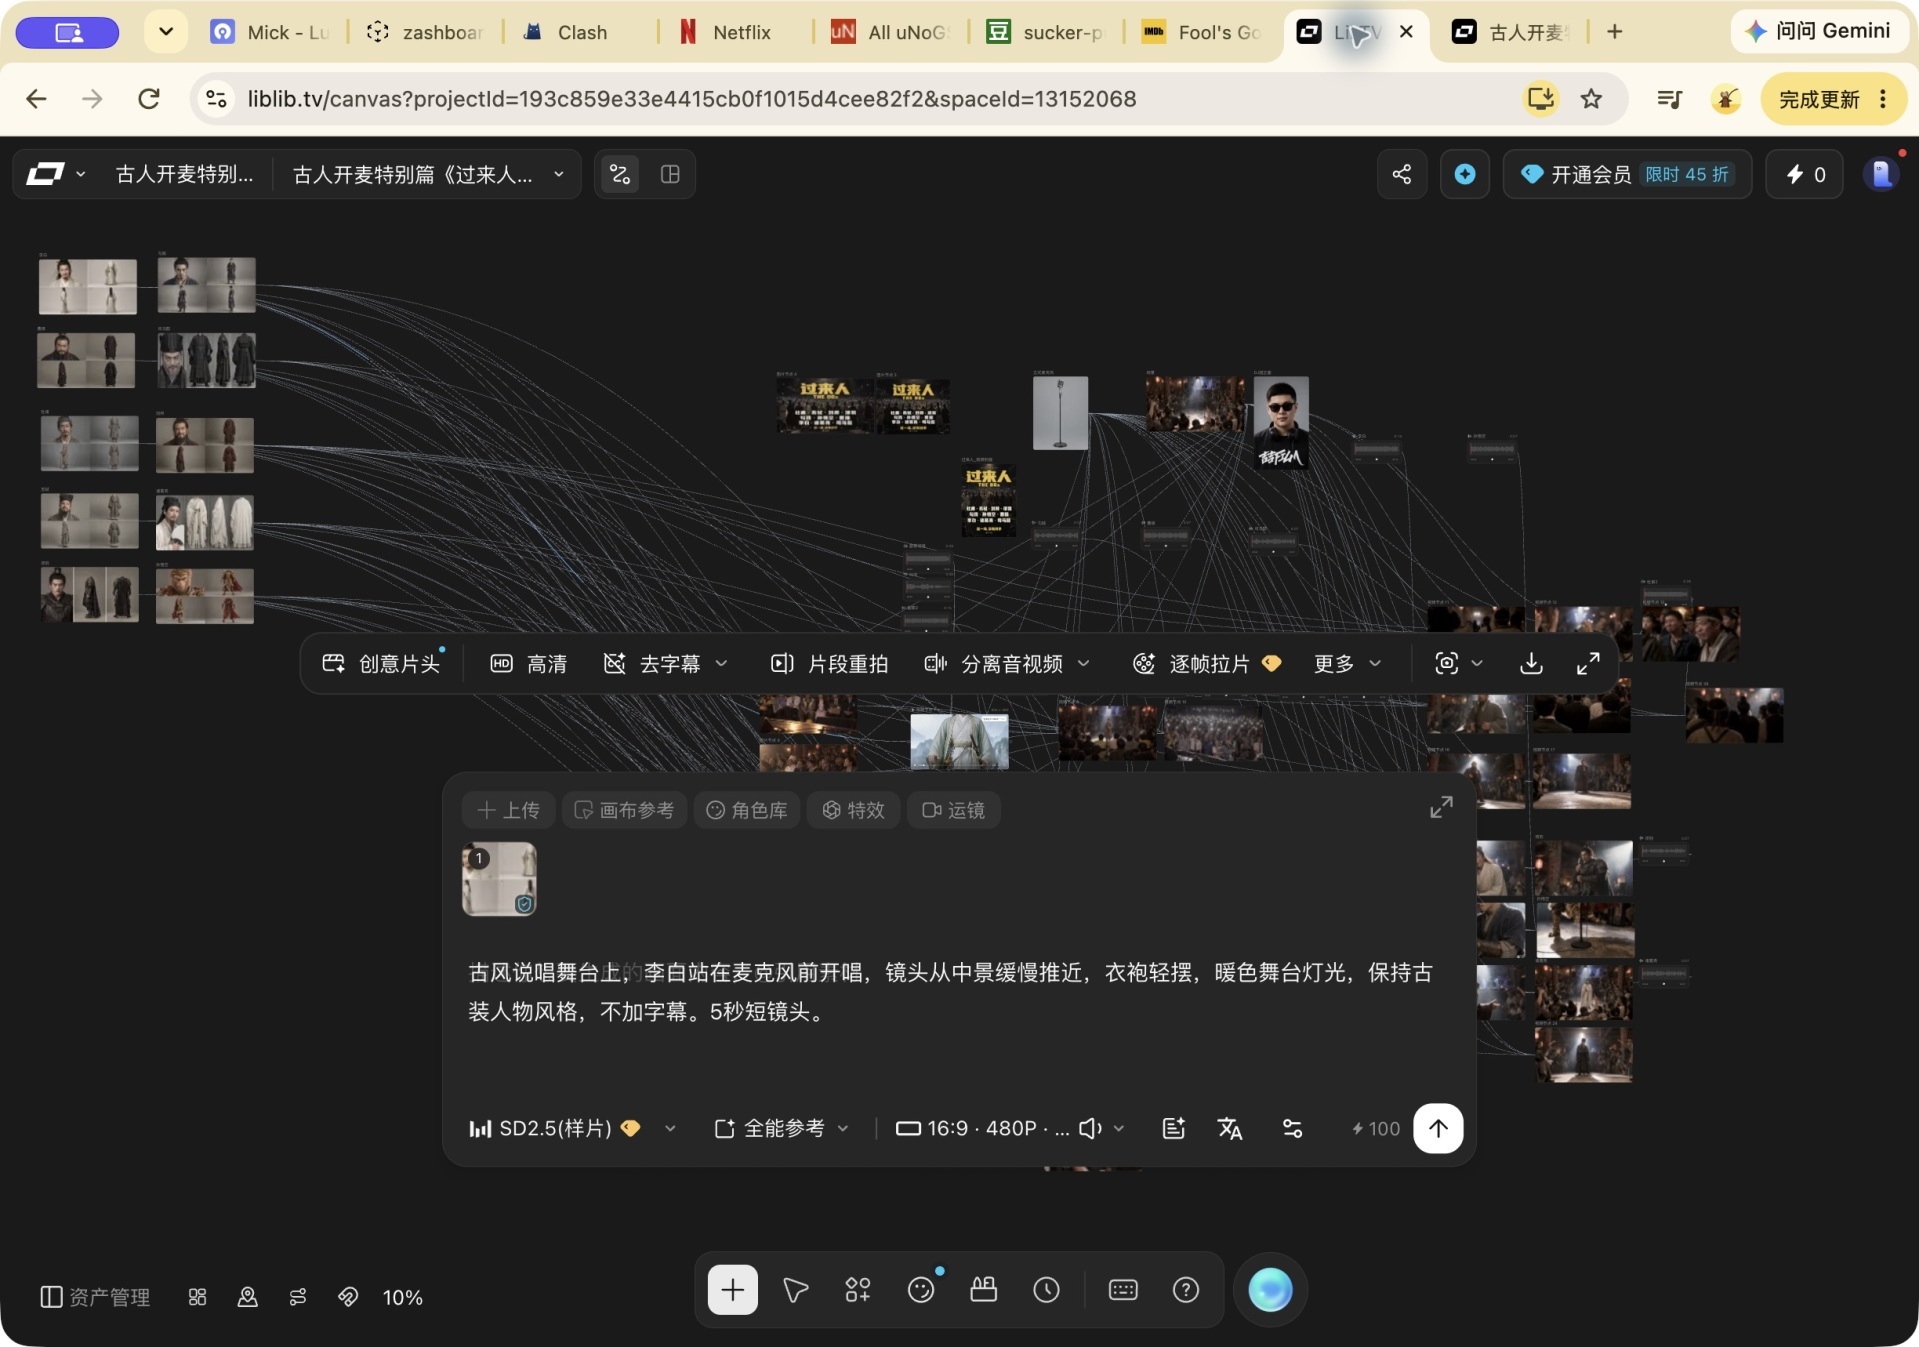Click the add node plus button
Image resolution: width=1919 pixels, height=1347 pixels.
(x=733, y=1290)
